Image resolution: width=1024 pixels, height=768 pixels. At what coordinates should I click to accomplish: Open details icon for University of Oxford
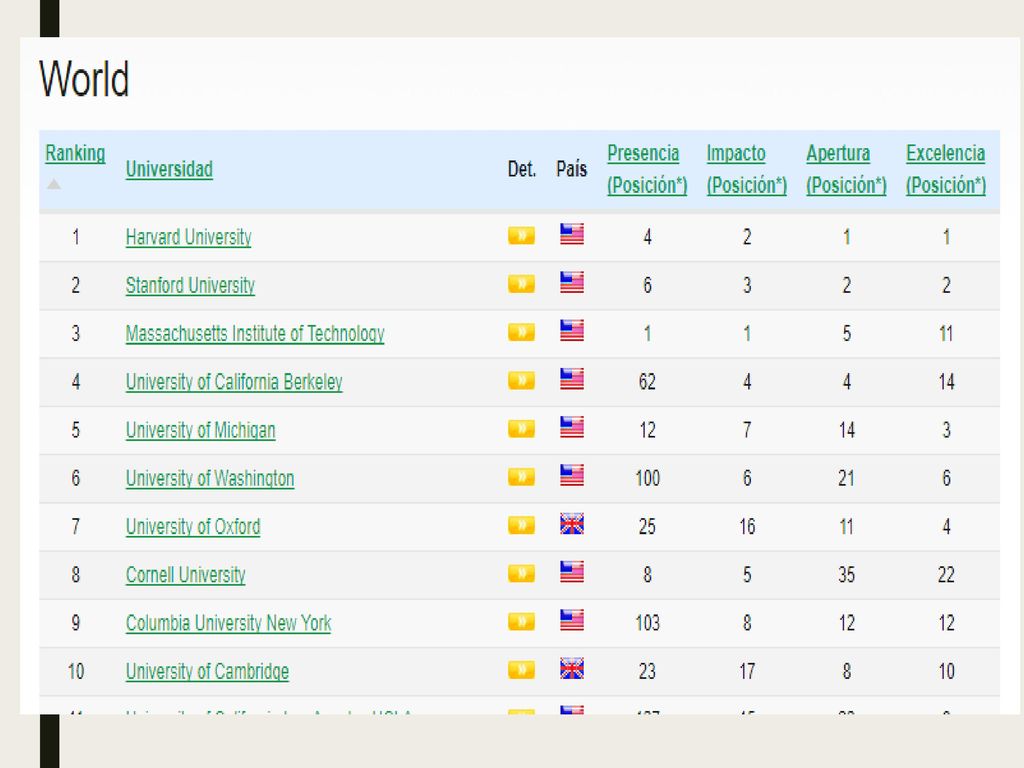(521, 525)
